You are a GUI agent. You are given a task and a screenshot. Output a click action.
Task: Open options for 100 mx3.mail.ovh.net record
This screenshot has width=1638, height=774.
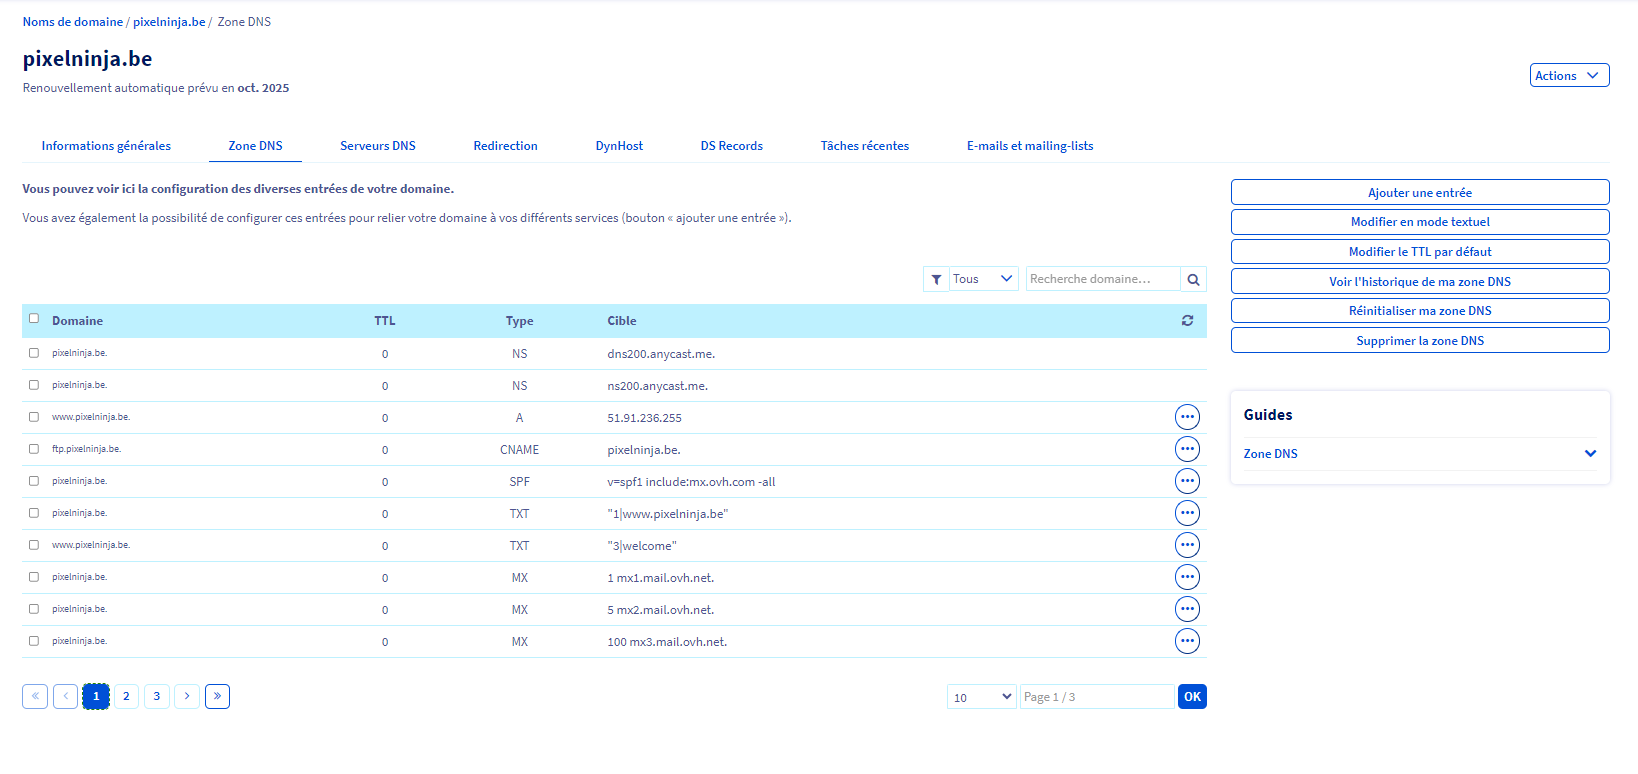1187,641
